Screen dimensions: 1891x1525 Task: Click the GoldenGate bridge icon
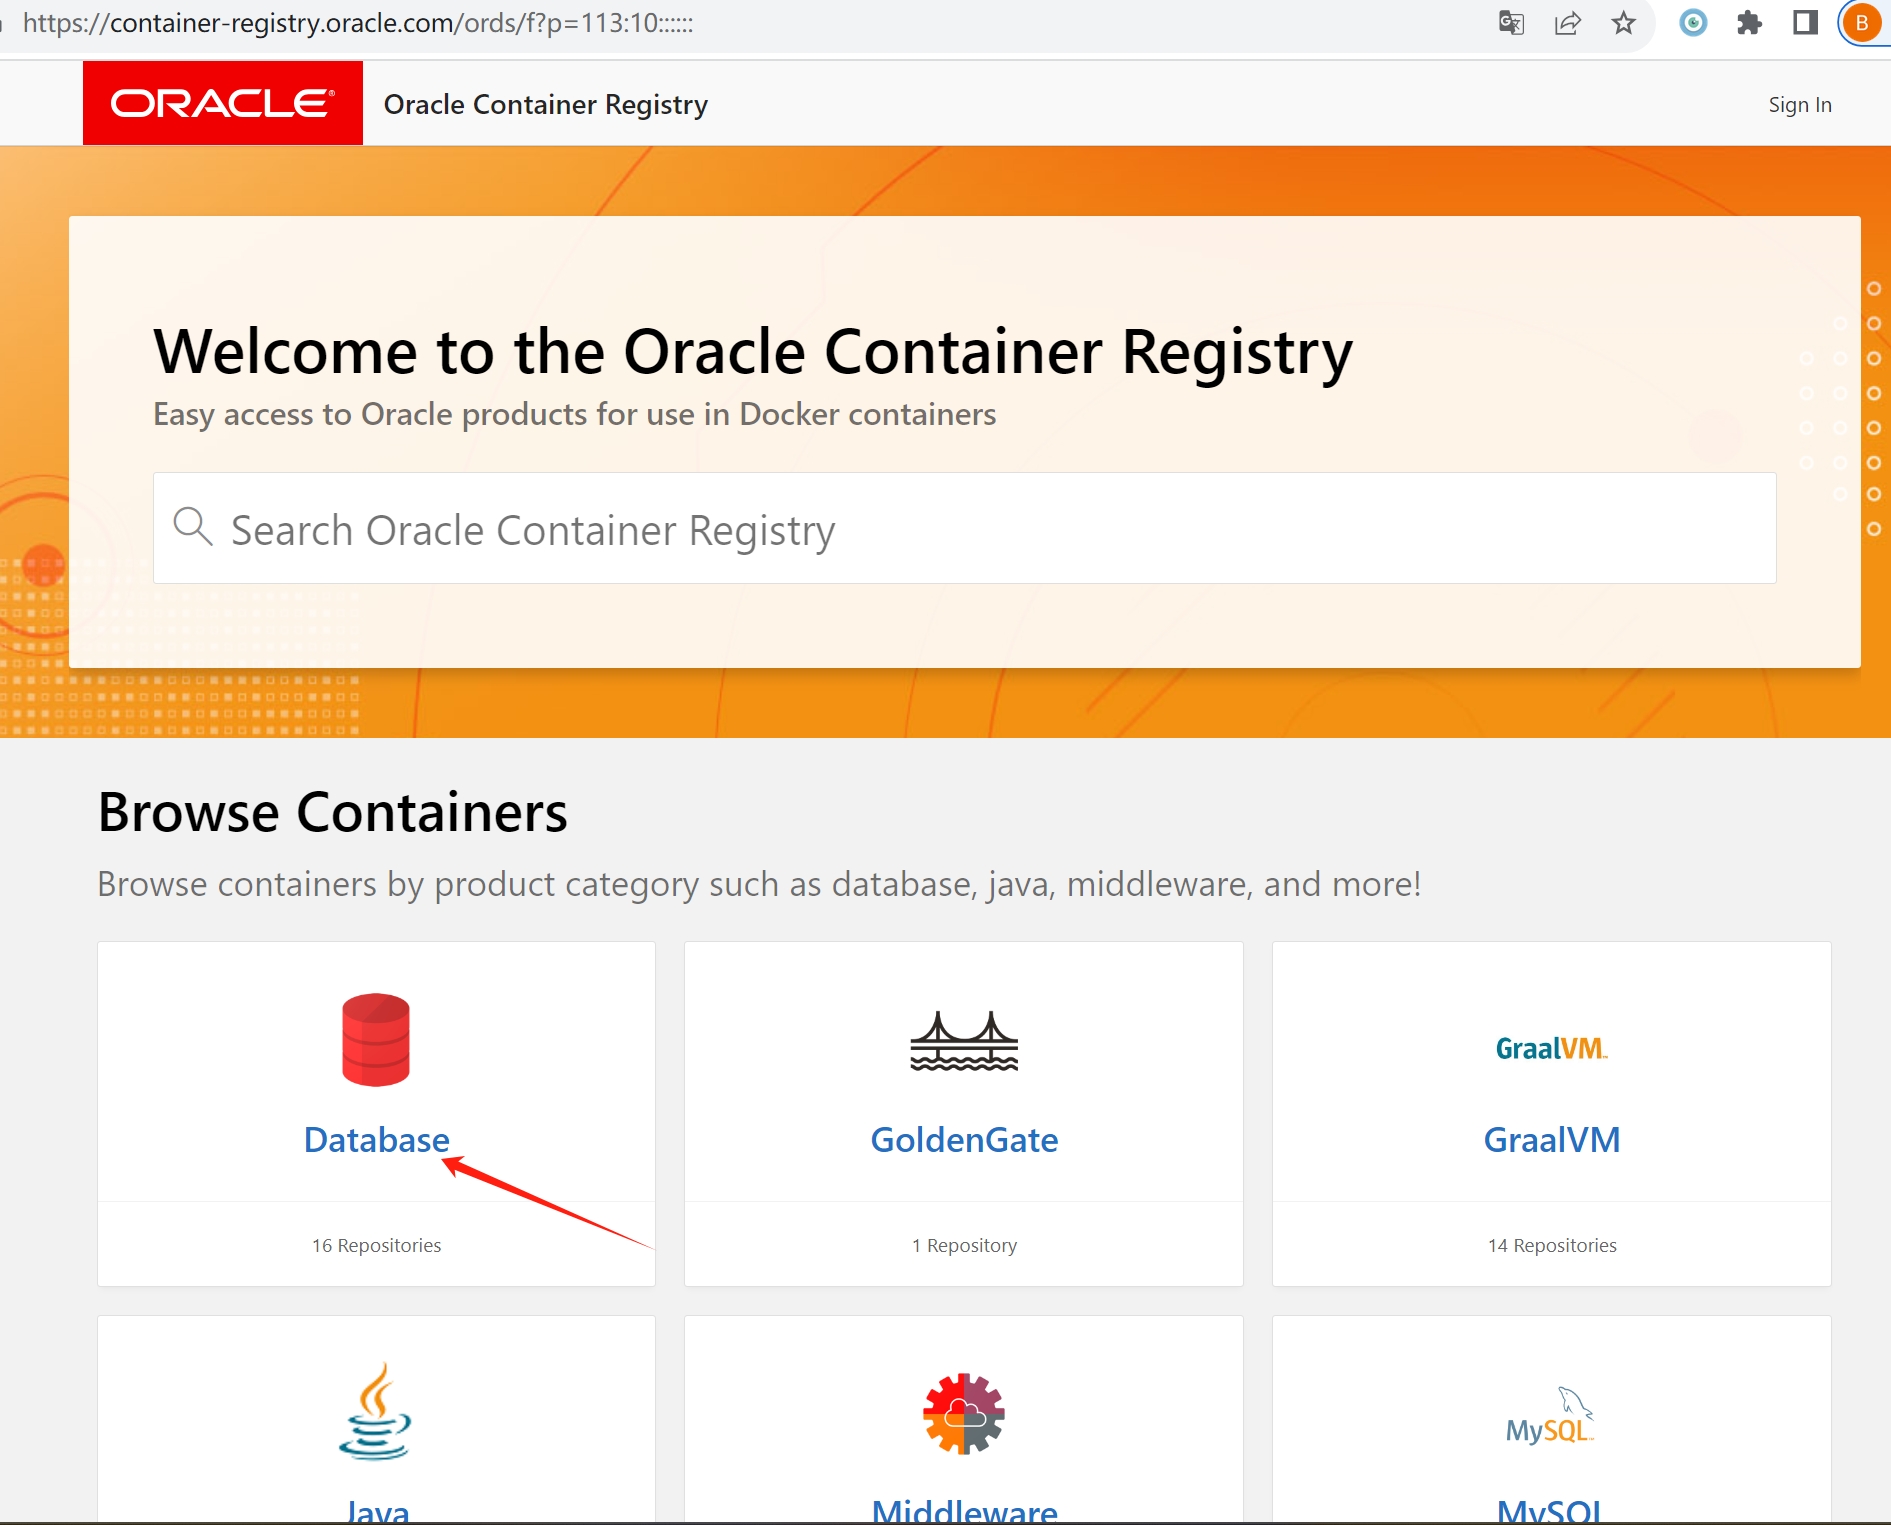coord(963,1040)
